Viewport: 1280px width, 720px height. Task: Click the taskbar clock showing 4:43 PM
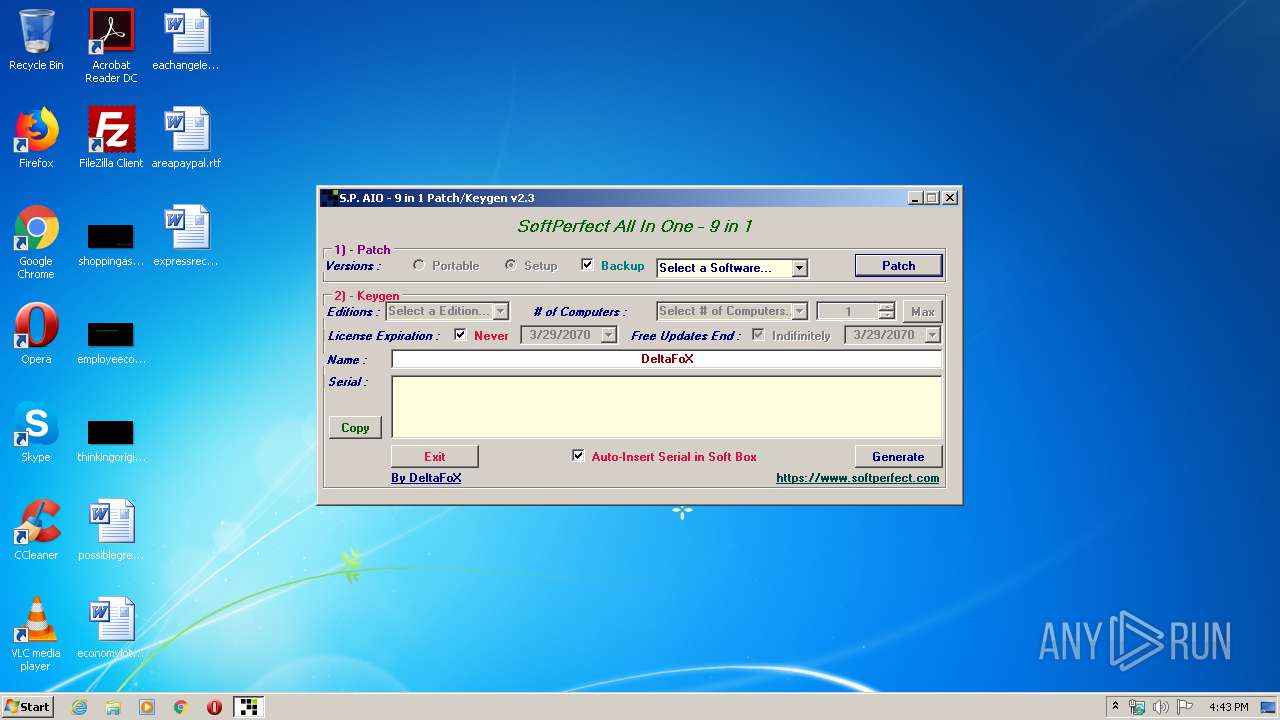[1228, 707]
